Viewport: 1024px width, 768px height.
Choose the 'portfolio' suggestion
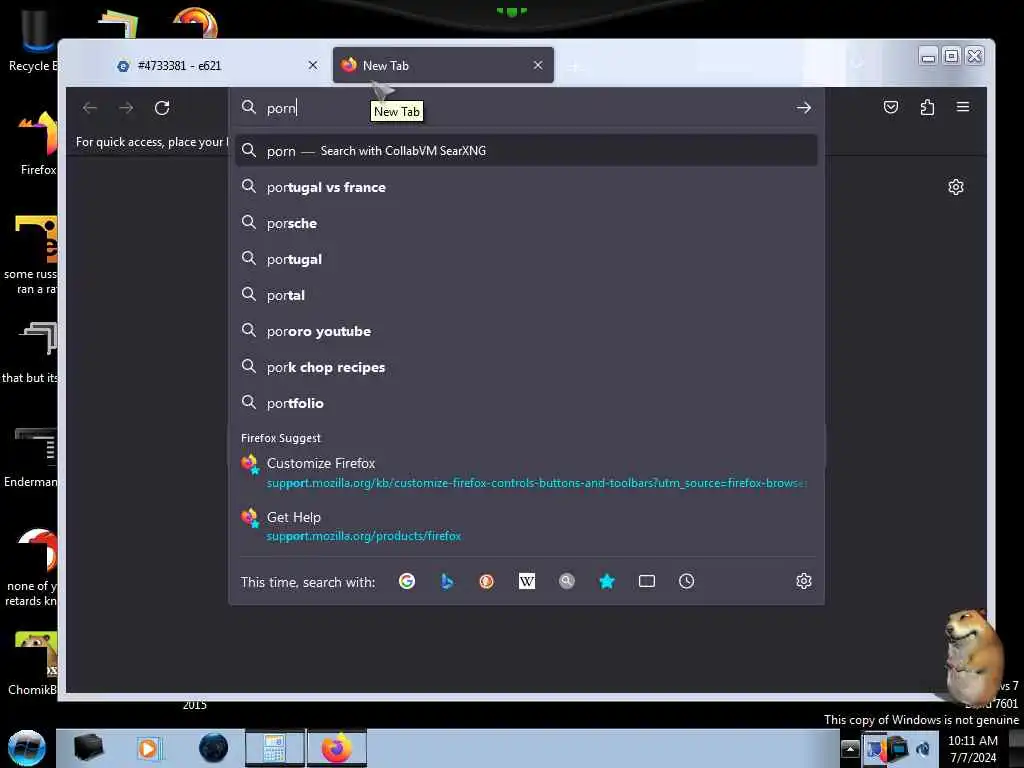(x=526, y=403)
